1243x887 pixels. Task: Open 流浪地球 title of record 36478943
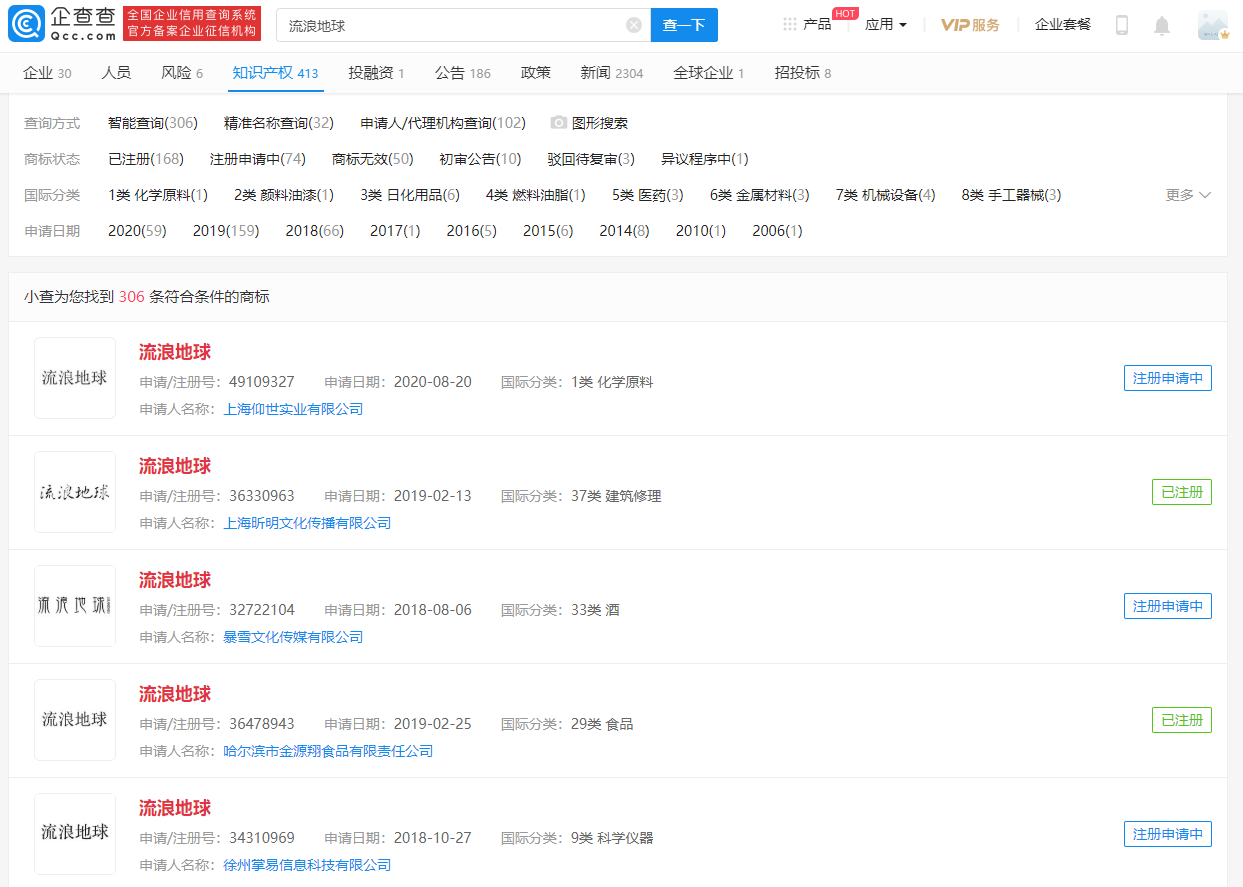175,694
